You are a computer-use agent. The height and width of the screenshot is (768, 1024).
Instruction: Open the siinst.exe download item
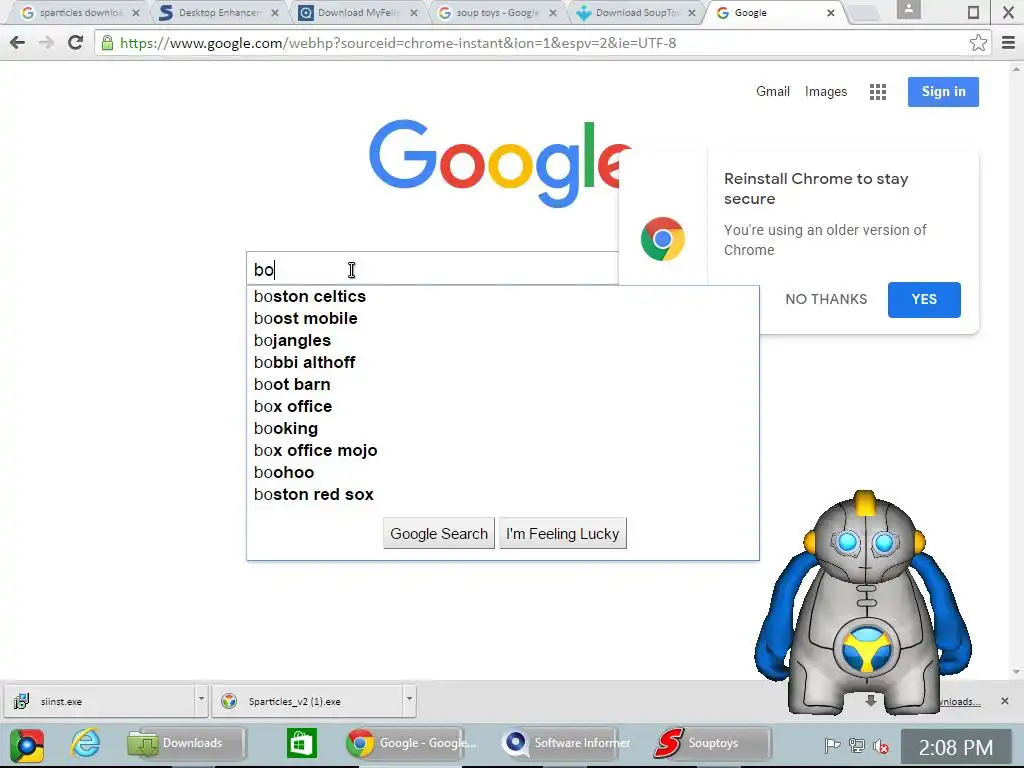99,701
